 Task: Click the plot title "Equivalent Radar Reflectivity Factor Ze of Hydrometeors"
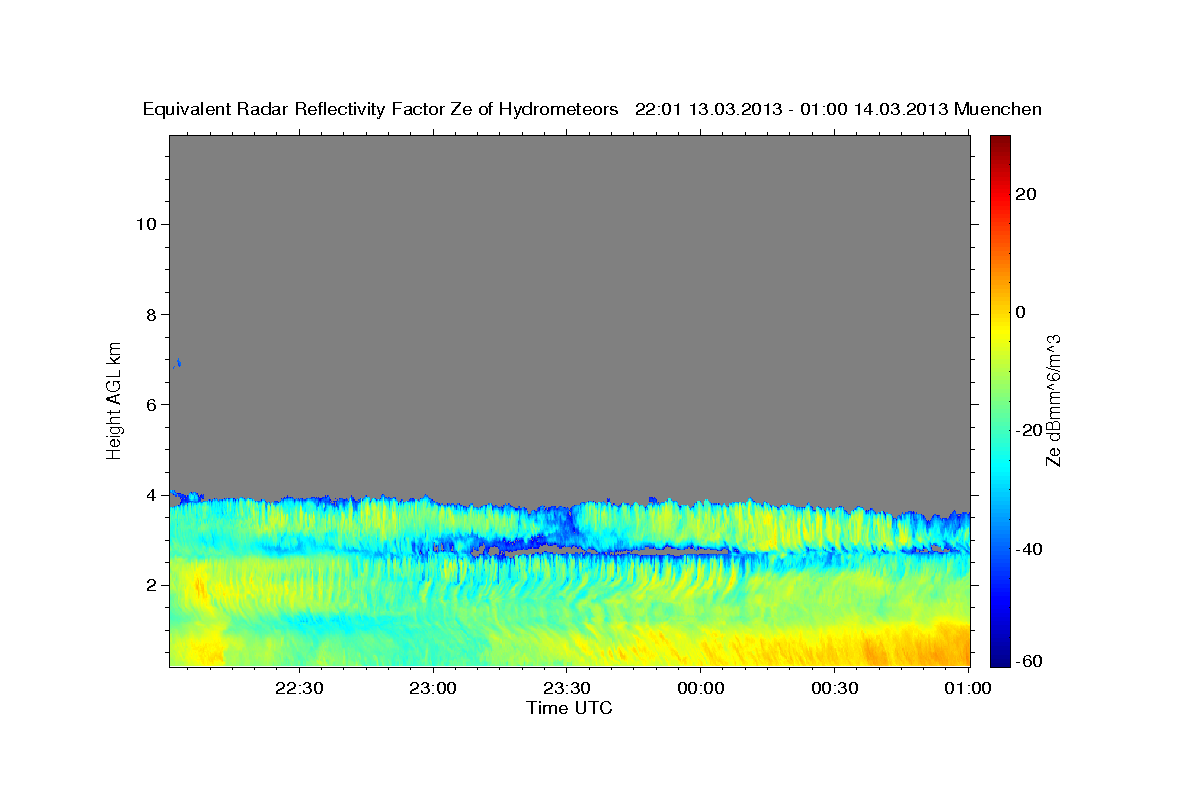[380, 109]
